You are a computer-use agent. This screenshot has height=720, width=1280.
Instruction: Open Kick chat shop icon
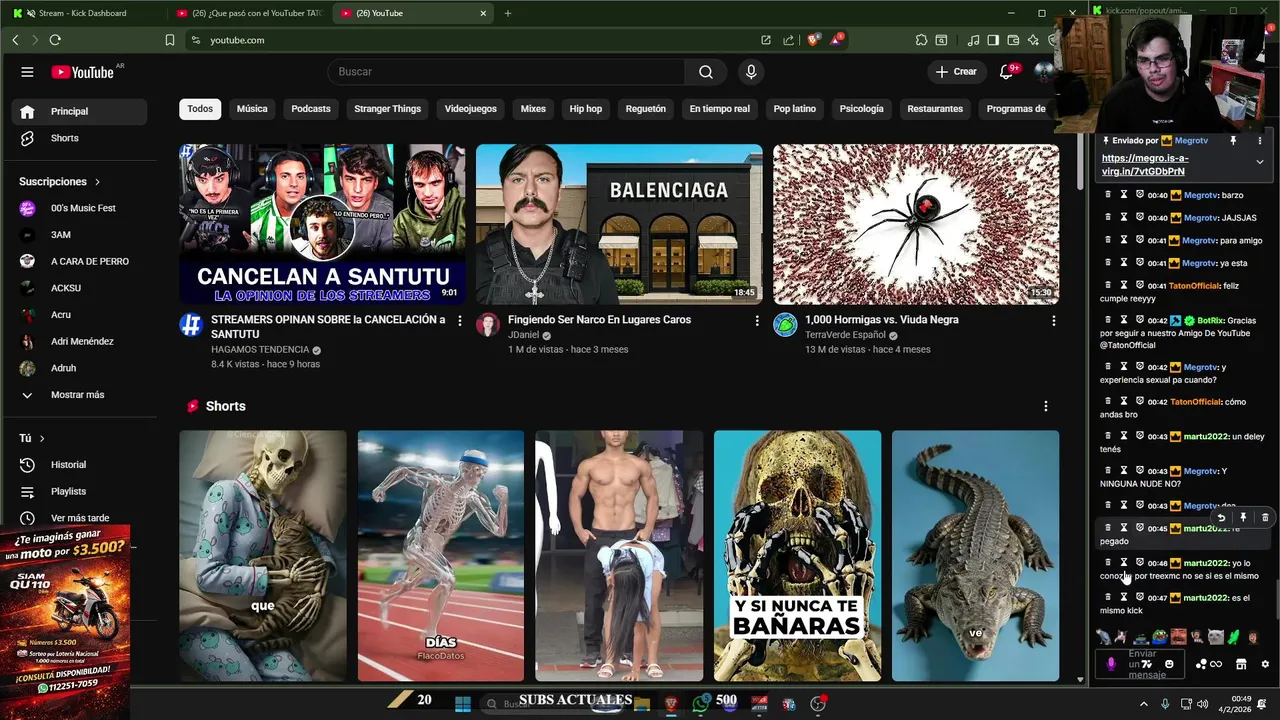(1241, 664)
